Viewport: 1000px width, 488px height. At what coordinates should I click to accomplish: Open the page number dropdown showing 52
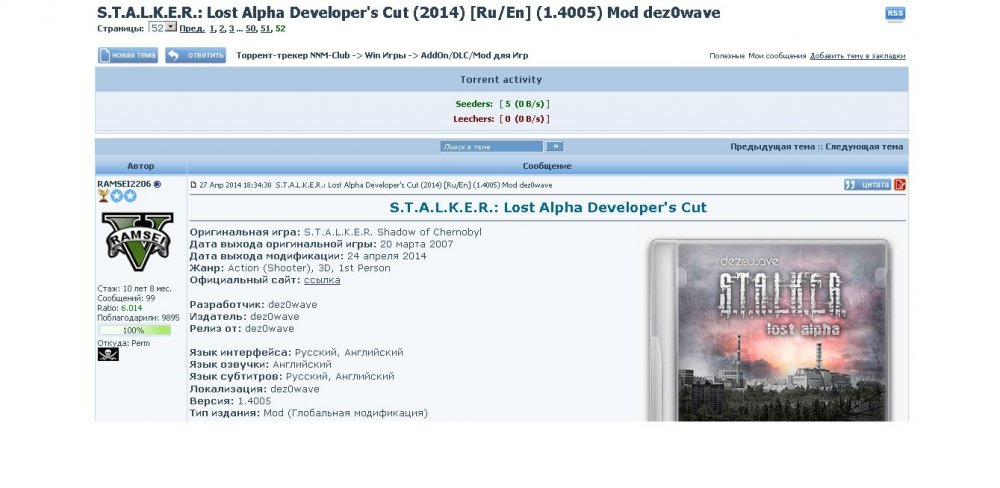pos(162,27)
